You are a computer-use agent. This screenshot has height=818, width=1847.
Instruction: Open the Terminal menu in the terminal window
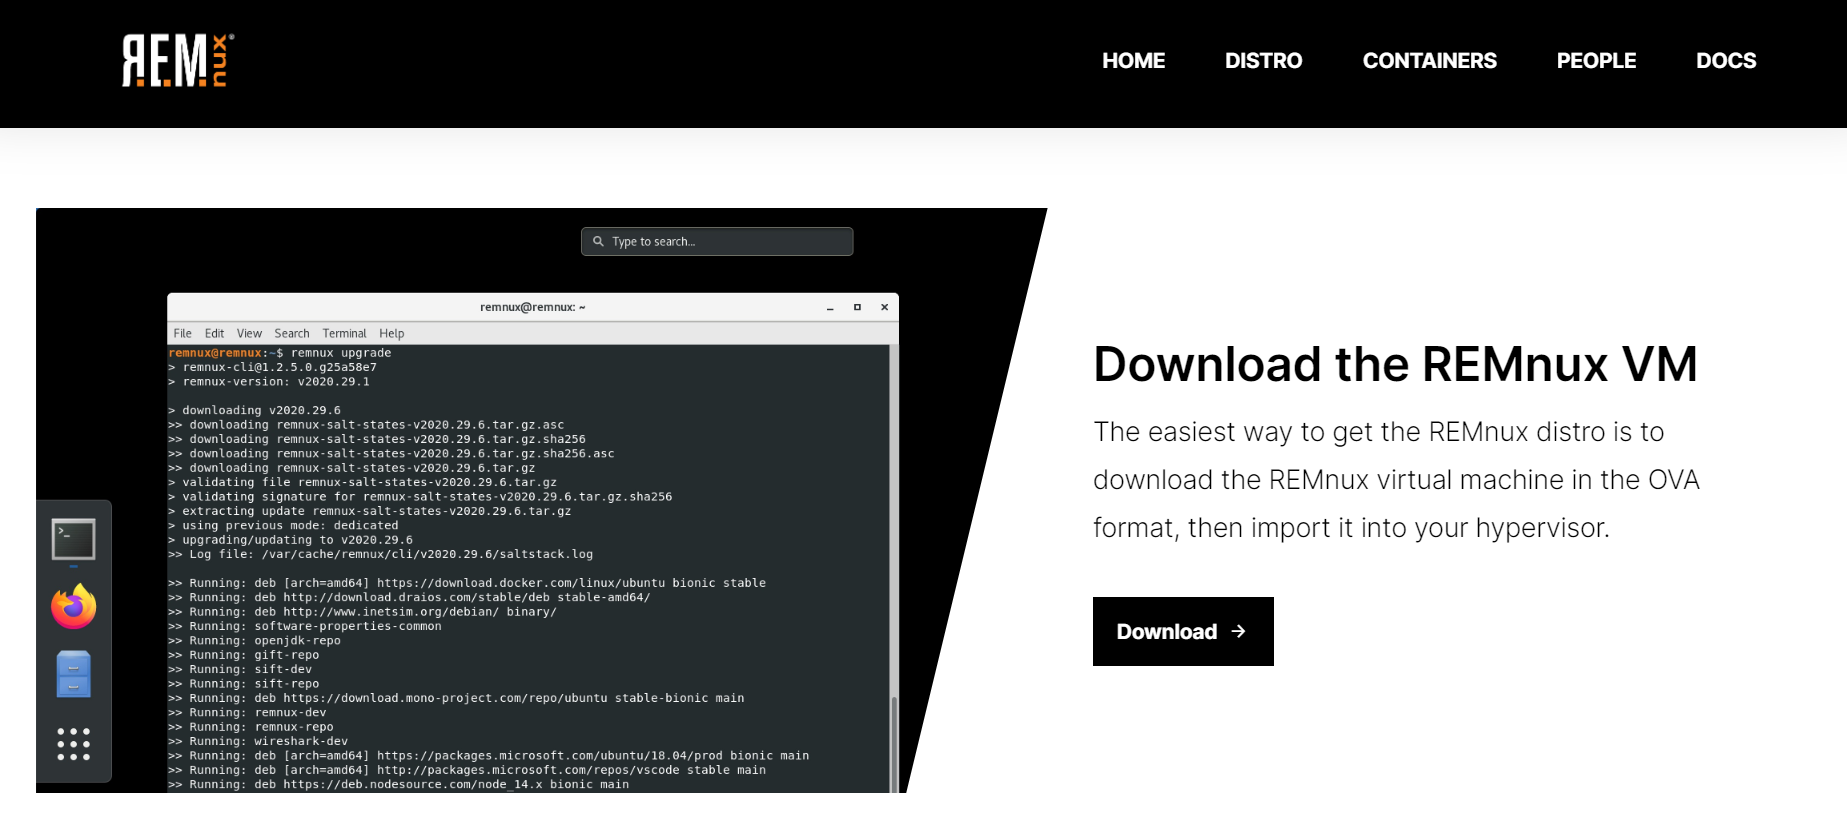pyautogui.click(x=344, y=333)
